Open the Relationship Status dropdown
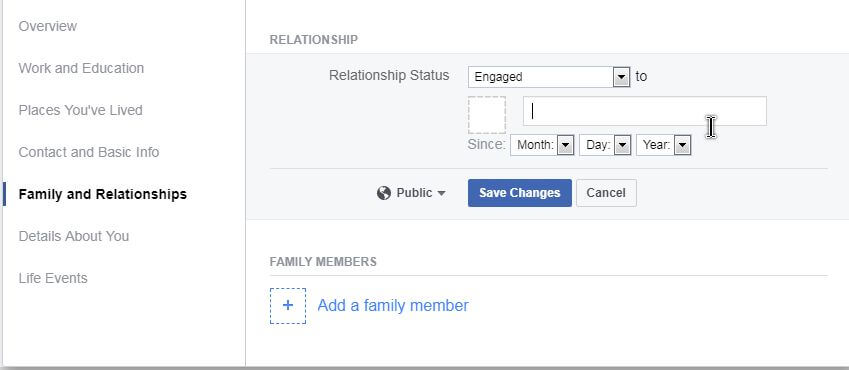This screenshot has width=849, height=370. 549,77
